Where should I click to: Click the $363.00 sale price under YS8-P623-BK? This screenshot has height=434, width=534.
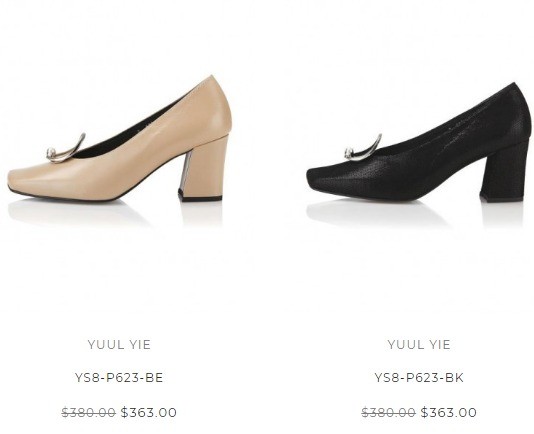click(449, 413)
